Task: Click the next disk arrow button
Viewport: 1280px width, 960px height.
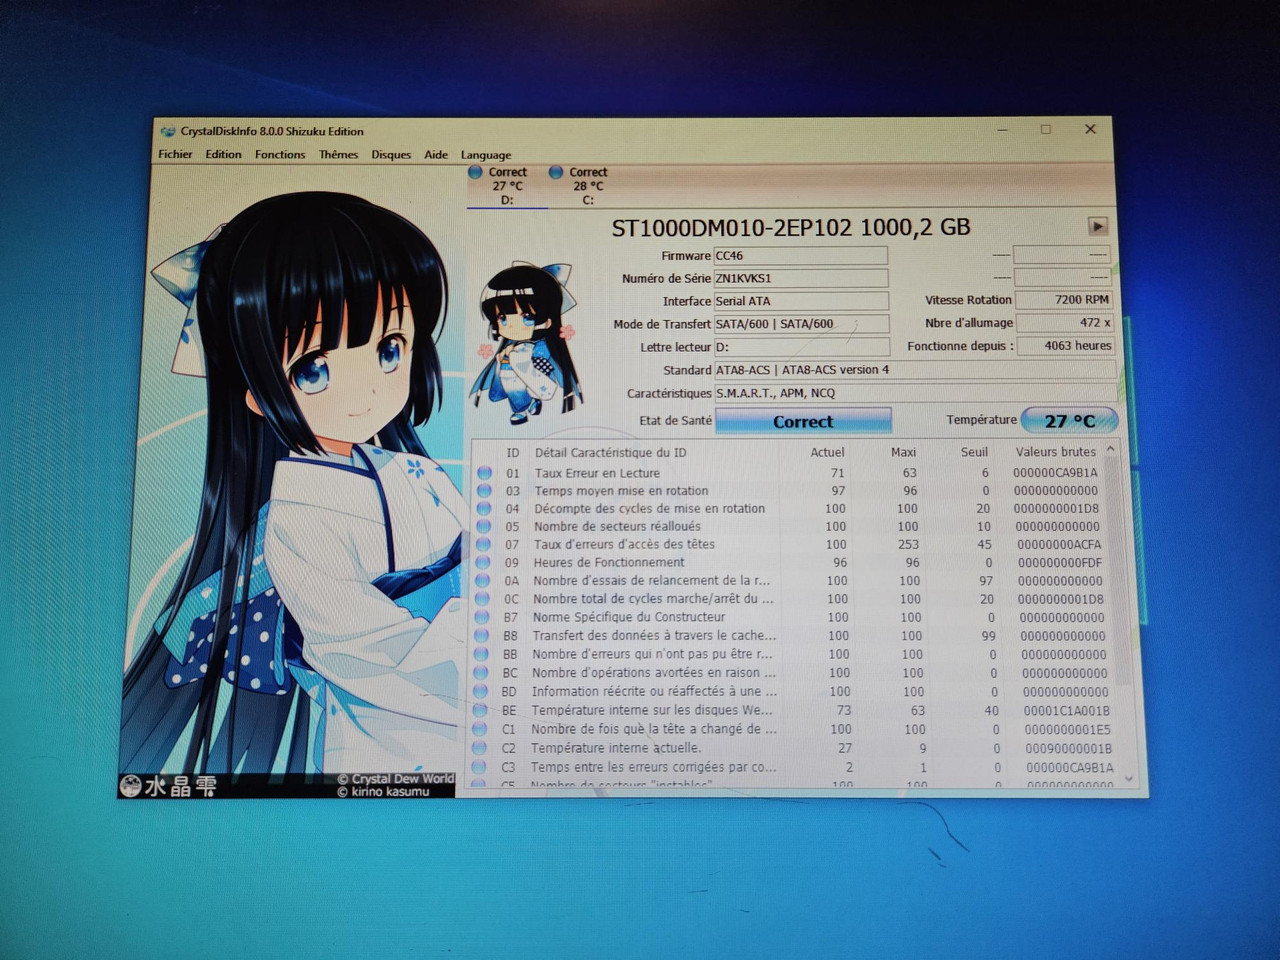Action: click(x=1097, y=226)
